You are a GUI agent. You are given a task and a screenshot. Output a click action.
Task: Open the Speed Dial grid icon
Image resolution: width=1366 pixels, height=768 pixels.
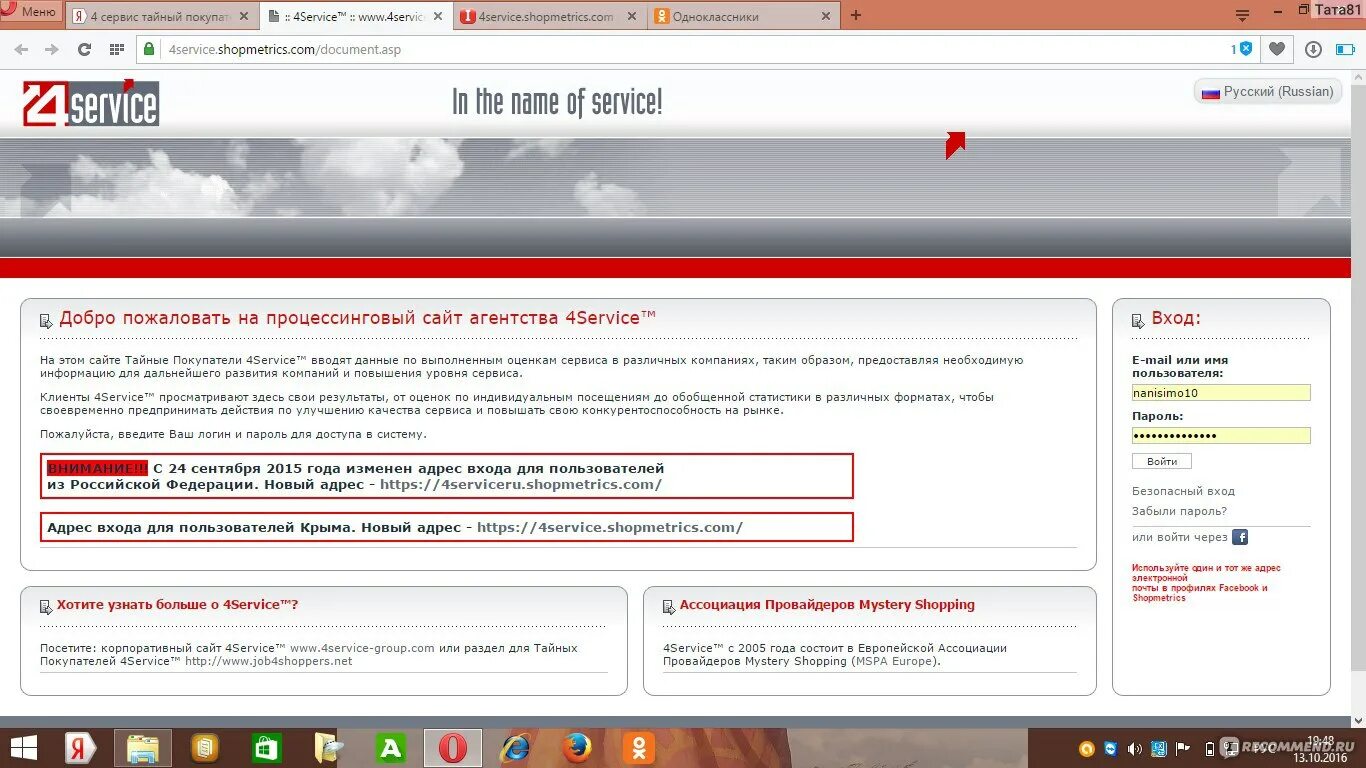click(x=116, y=49)
